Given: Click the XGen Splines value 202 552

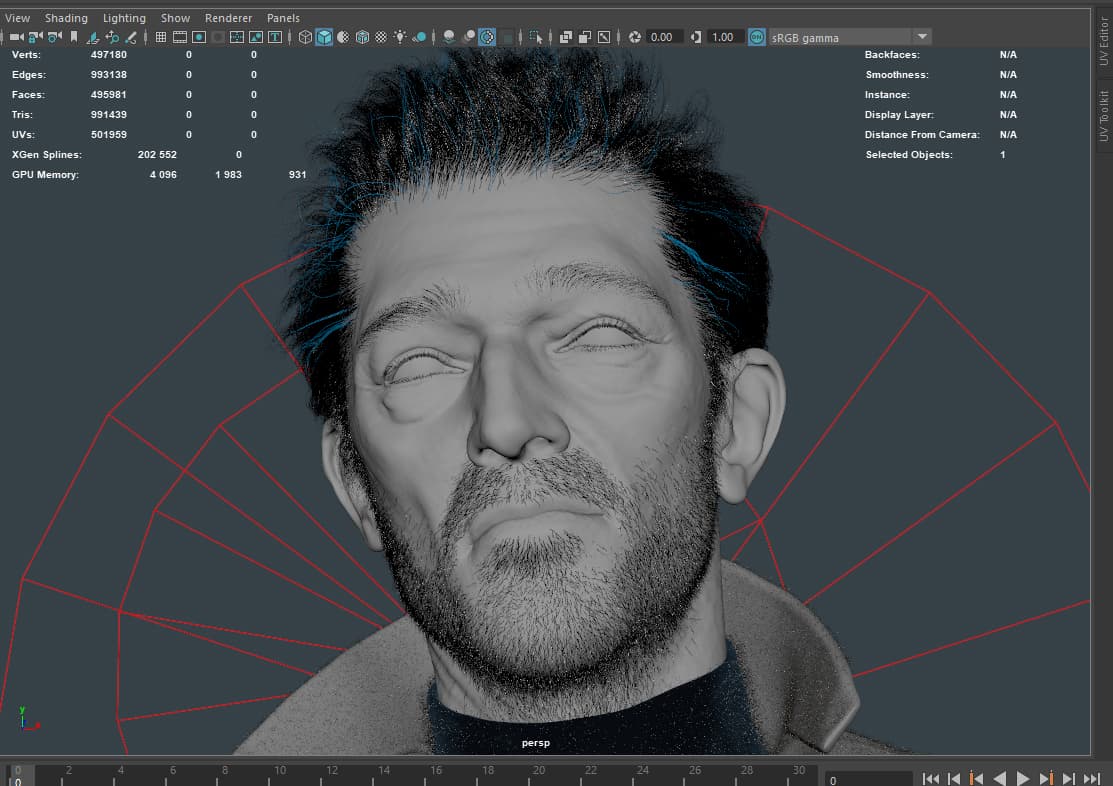Looking at the screenshot, I should click(x=157, y=154).
